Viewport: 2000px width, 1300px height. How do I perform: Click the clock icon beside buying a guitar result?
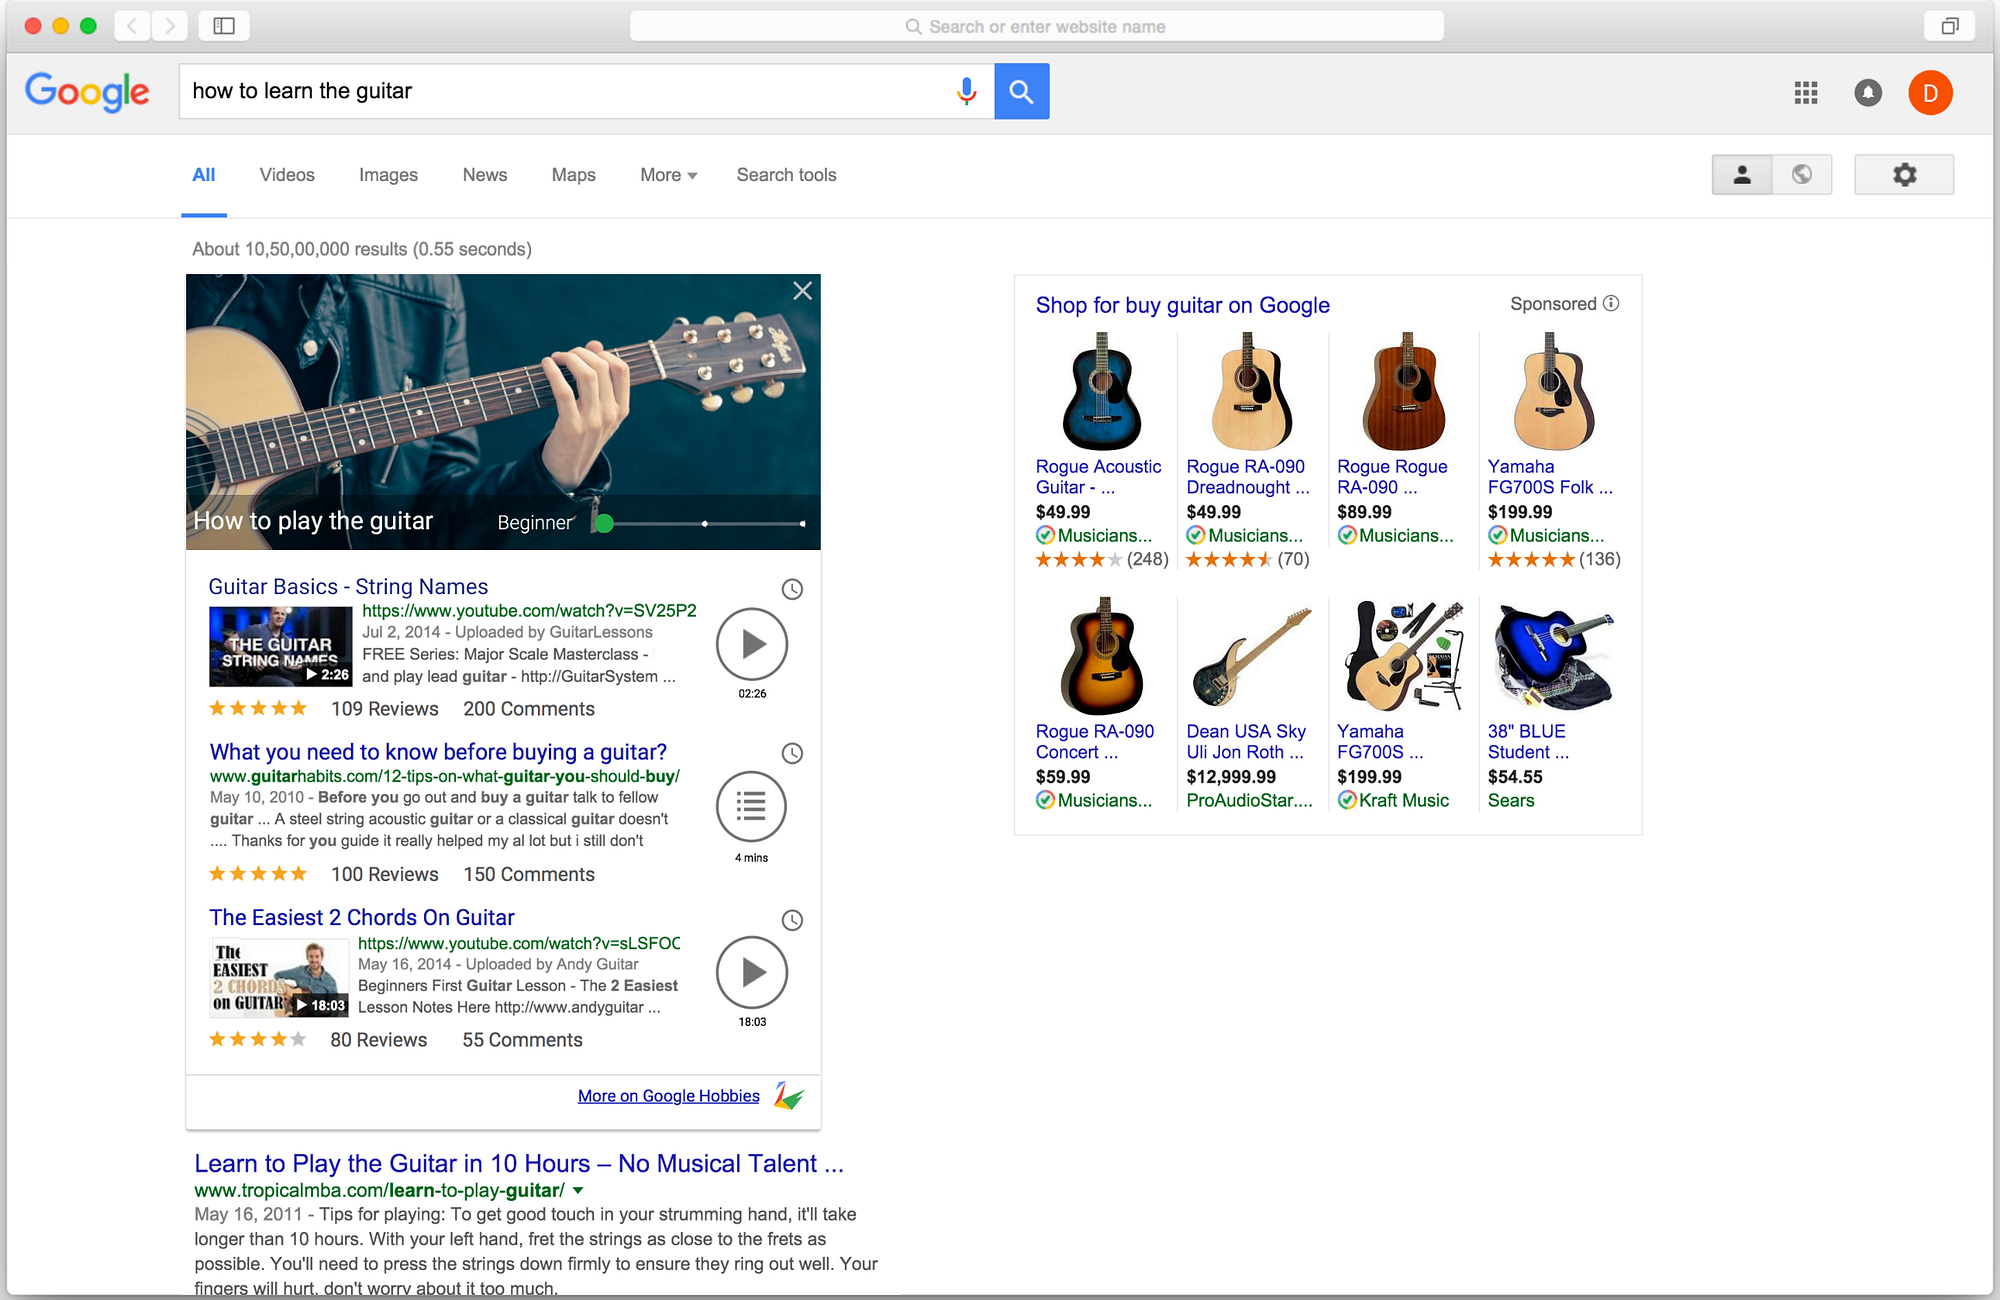click(792, 753)
